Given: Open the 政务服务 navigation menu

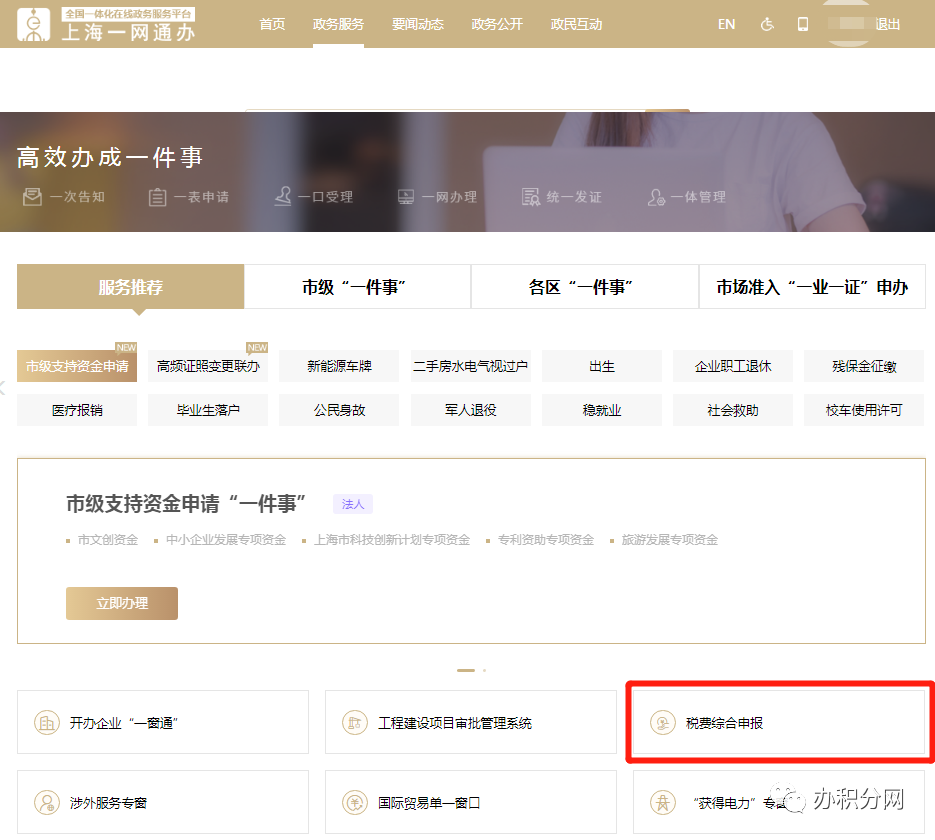Looking at the screenshot, I should point(338,24).
